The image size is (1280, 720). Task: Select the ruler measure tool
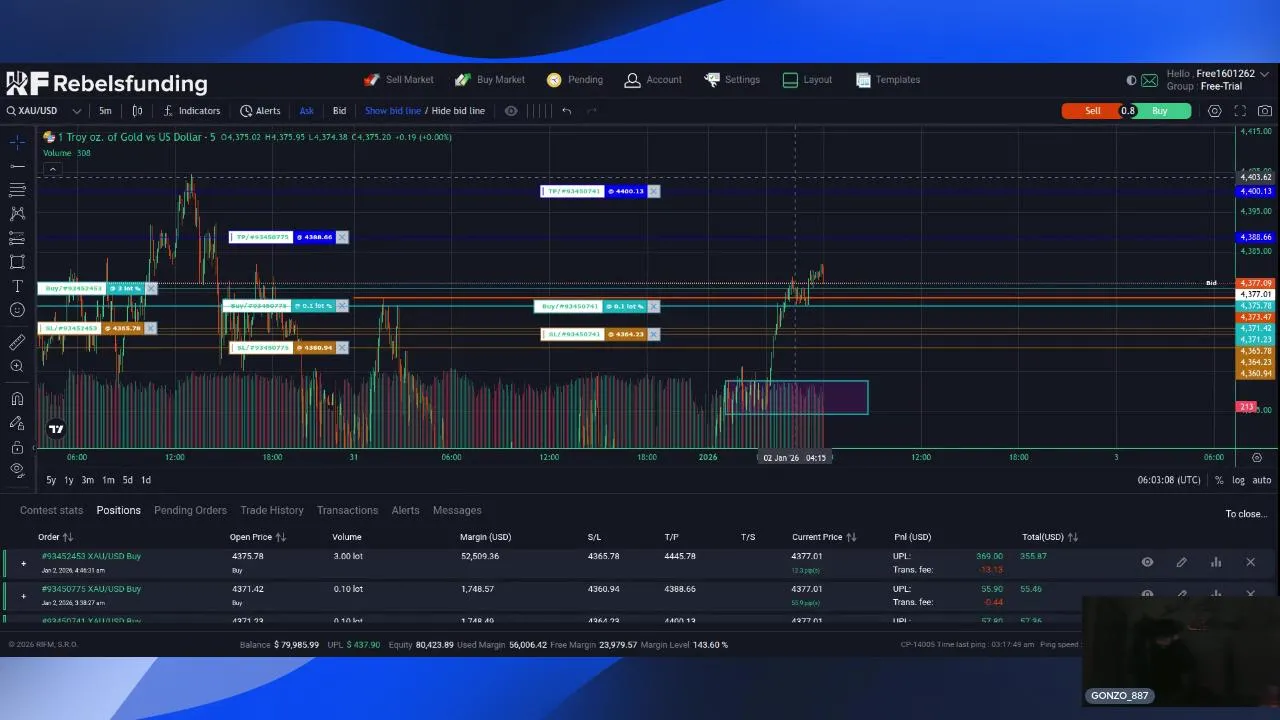tap(17, 343)
